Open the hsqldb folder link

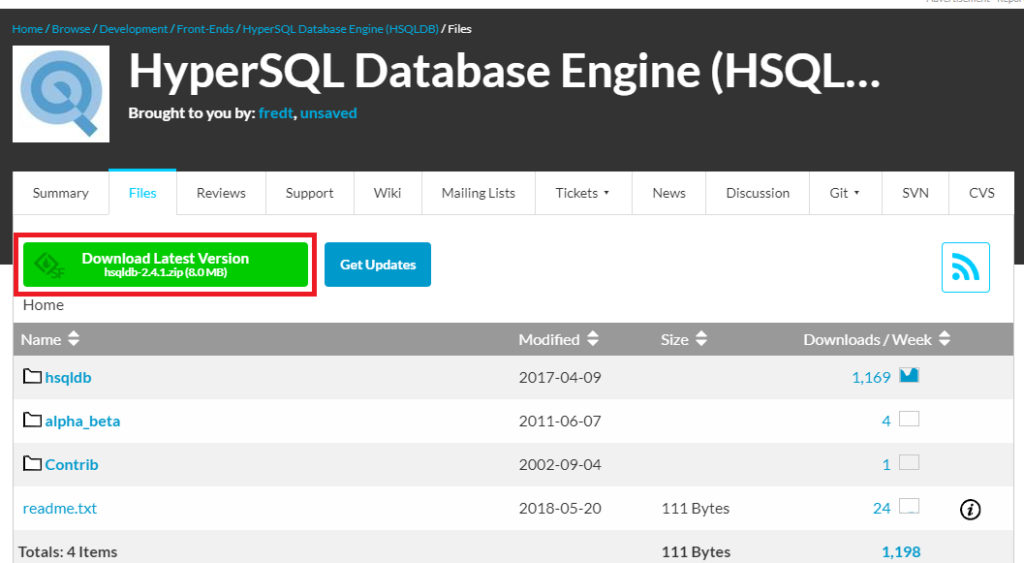[68, 378]
